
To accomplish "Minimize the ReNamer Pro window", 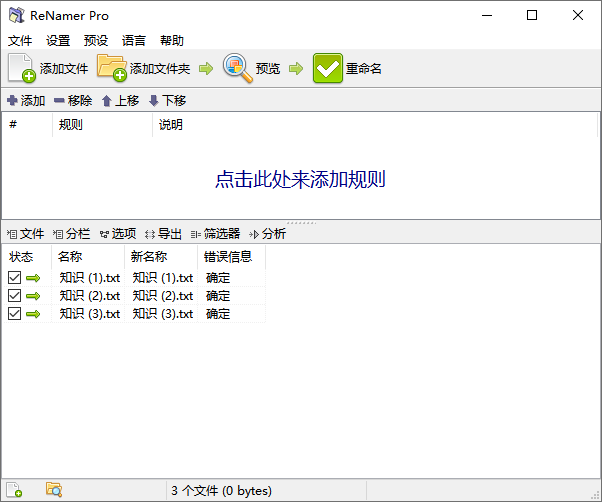I will [487, 15].
